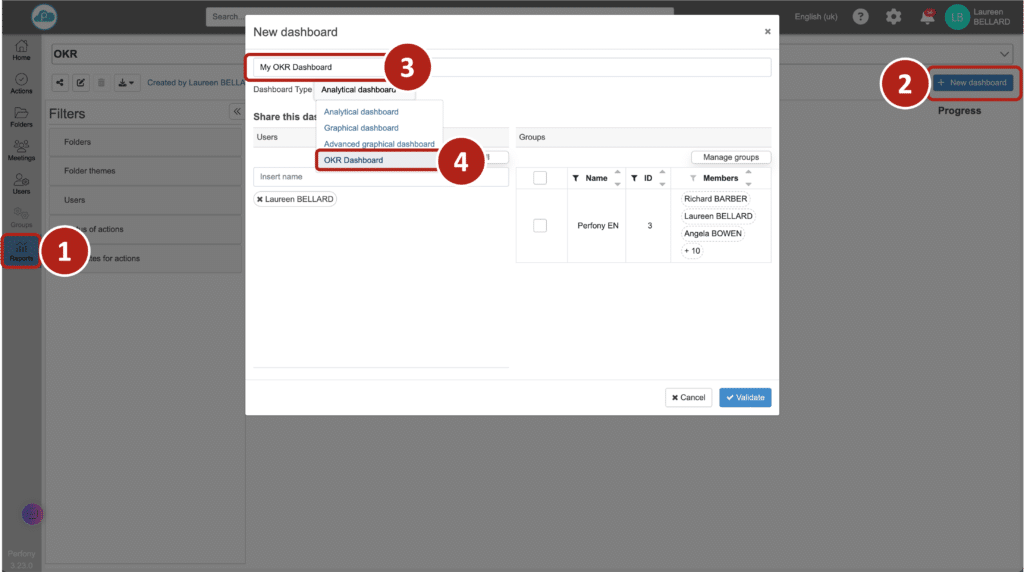Remove Laureen BELLARD from shared users
The width and height of the screenshot is (1024, 572).
260,200
